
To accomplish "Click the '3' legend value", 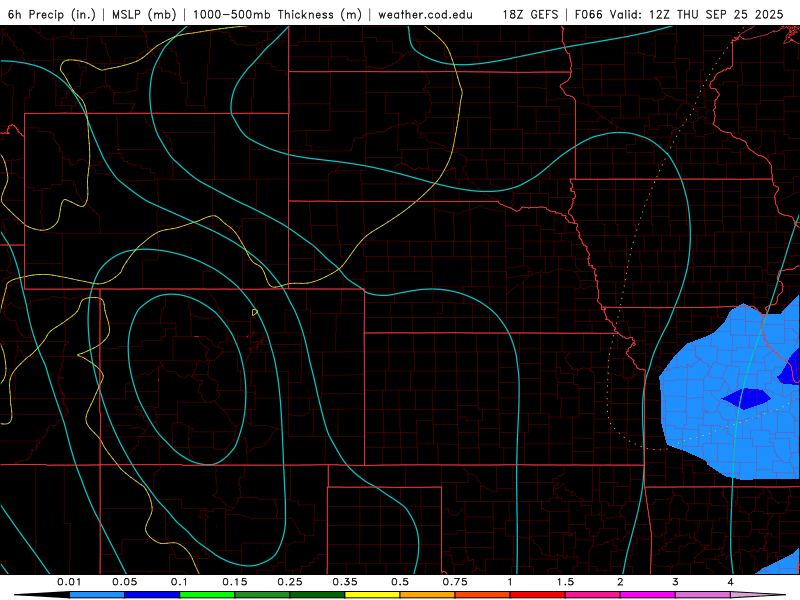I will [x=676, y=582].
